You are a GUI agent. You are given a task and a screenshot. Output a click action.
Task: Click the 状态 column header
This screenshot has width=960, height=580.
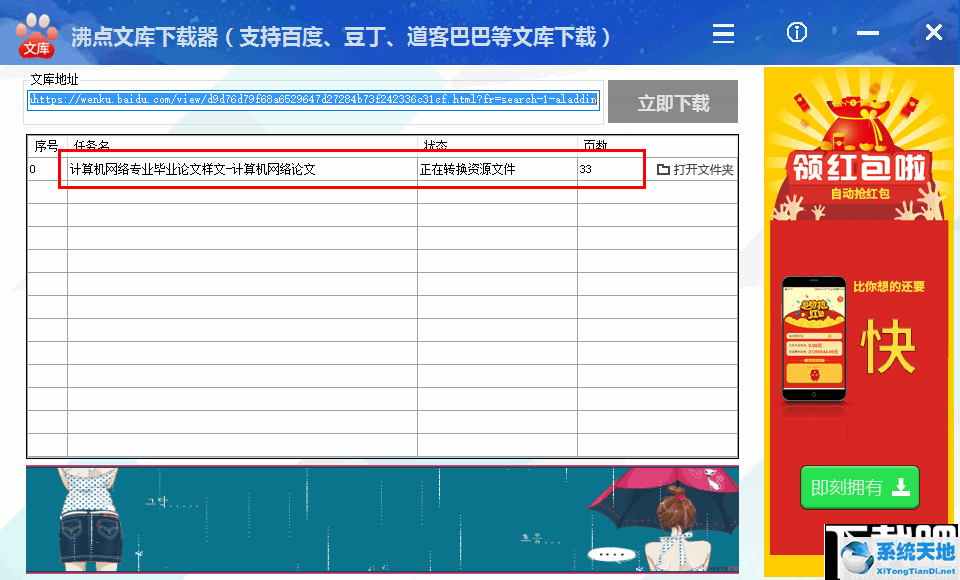coord(435,146)
